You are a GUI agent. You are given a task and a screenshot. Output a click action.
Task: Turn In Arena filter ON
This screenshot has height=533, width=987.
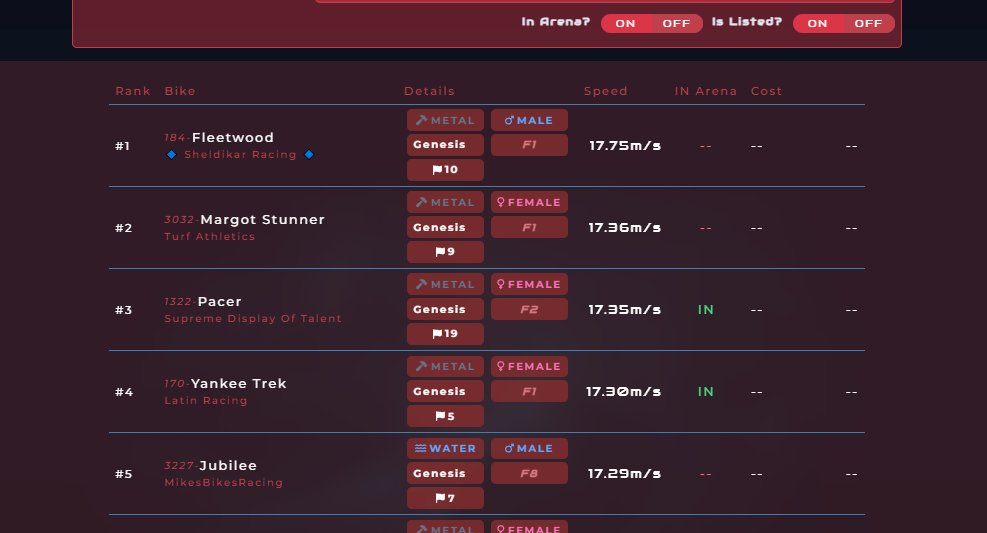click(625, 23)
